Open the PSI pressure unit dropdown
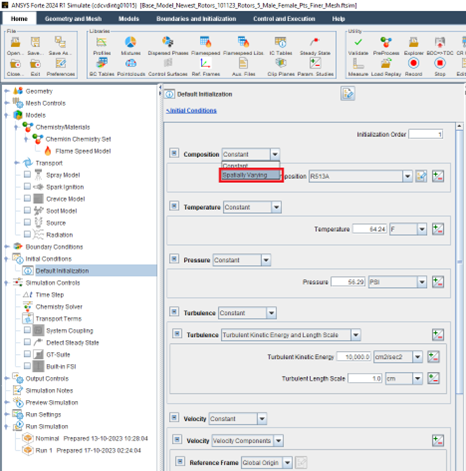Screen dimensions: 466x471 tap(422, 282)
